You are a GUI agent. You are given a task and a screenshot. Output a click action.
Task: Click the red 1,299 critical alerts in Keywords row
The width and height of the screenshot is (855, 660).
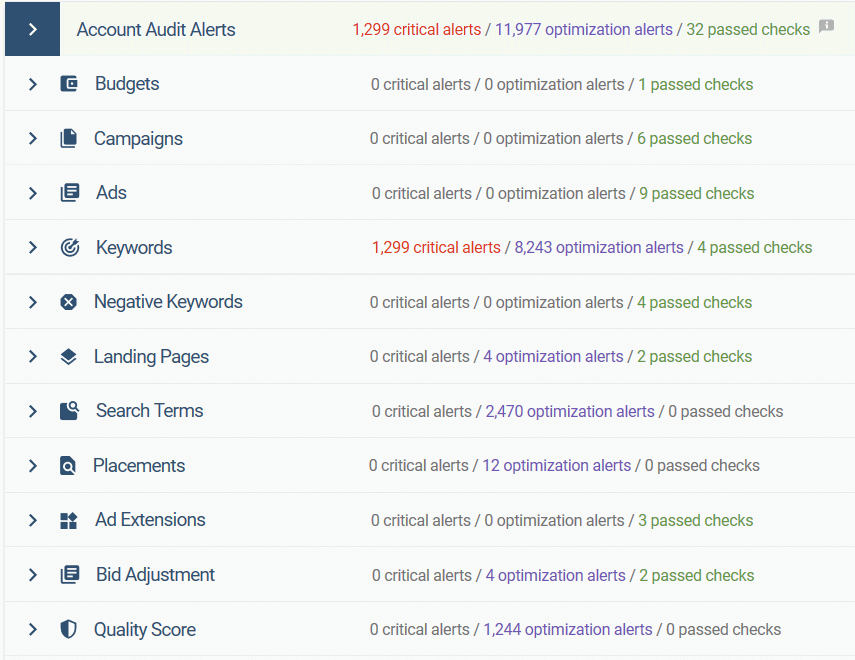[x=435, y=248]
